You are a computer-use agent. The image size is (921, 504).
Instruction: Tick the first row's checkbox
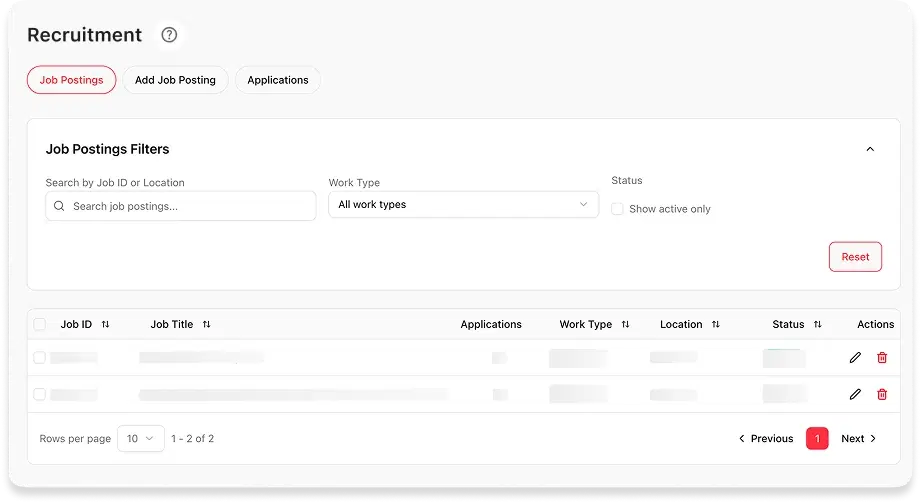pyautogui.click(x=39, y=357)
